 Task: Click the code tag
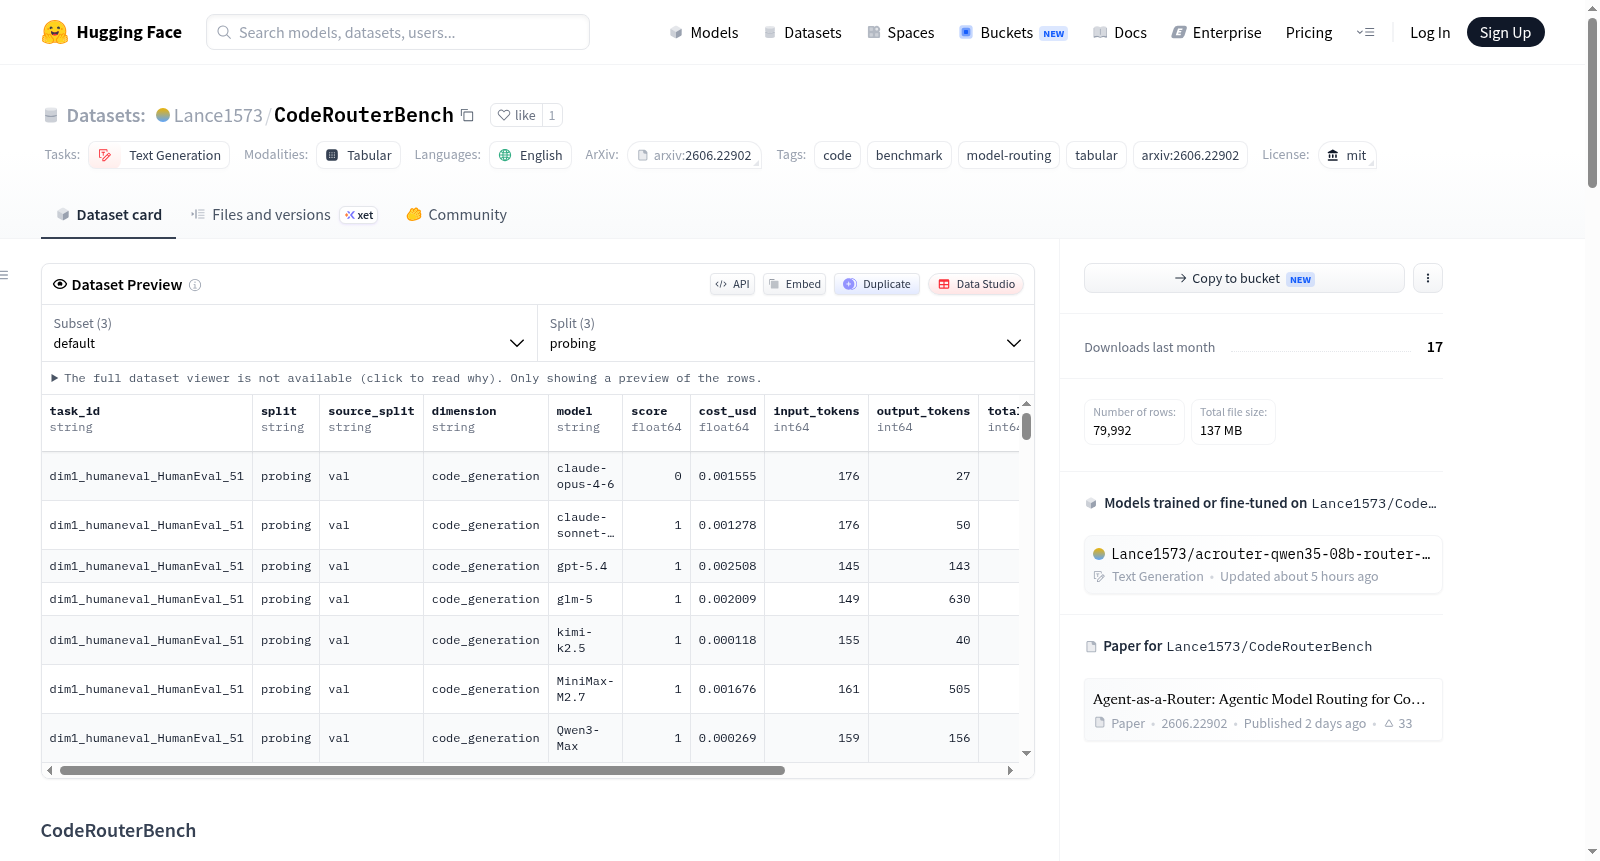(837, 155)
